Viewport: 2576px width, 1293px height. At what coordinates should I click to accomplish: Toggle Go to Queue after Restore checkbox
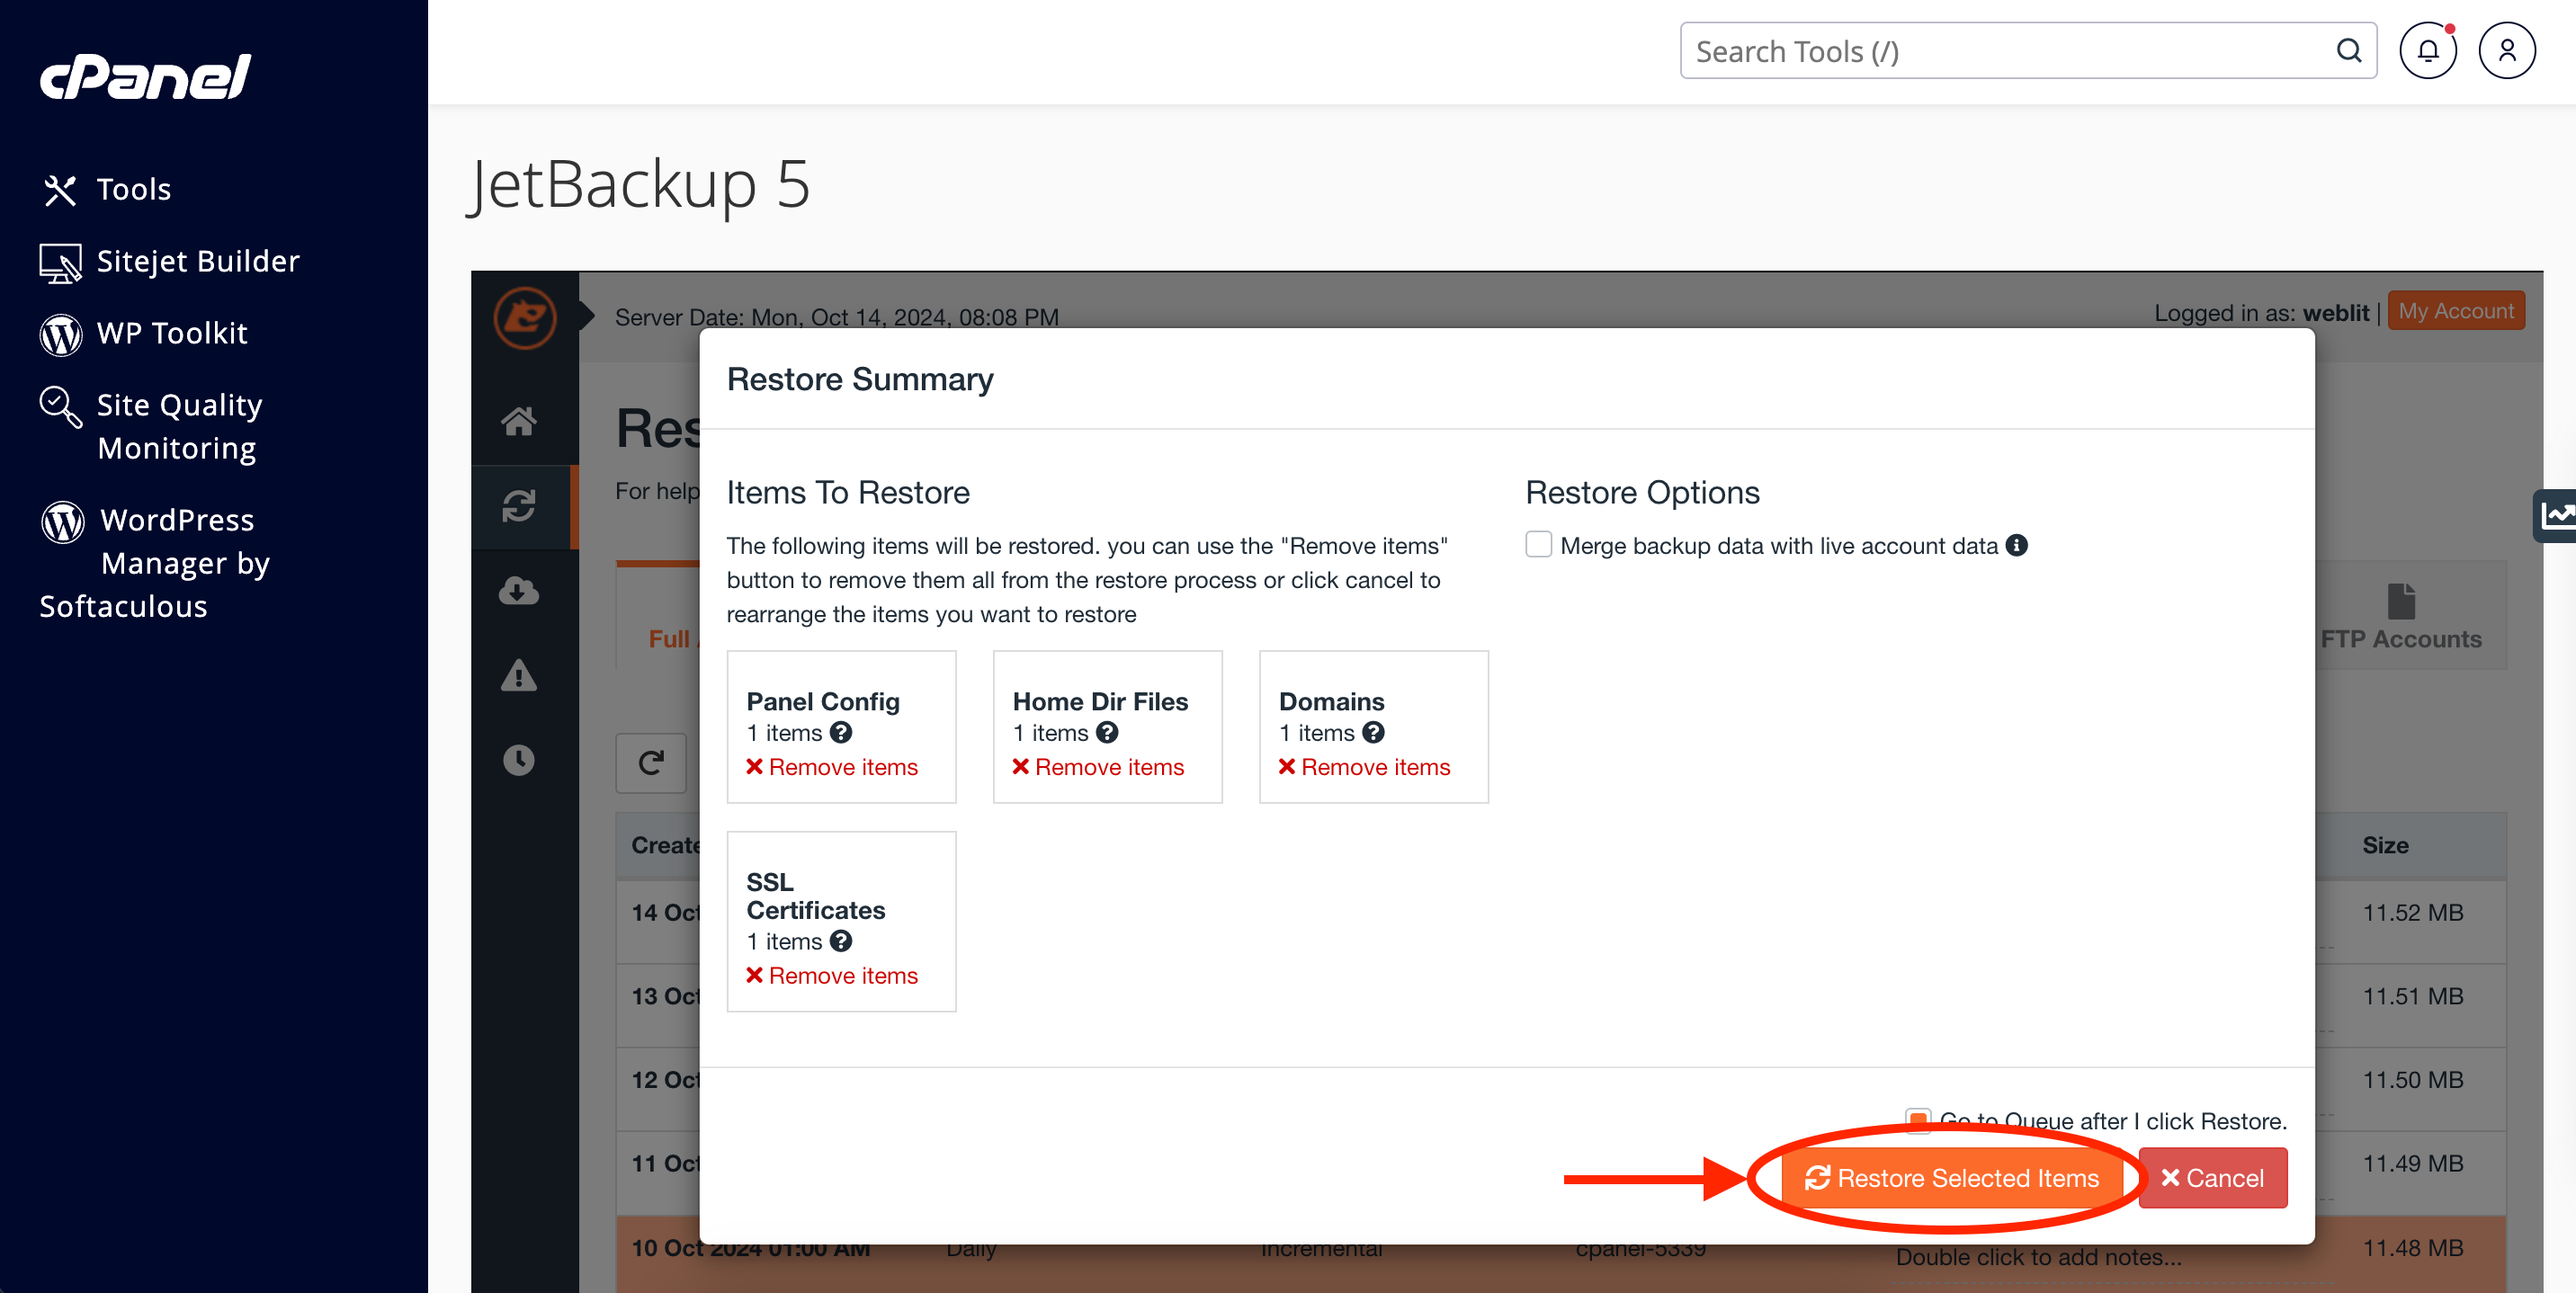(1918, 1120)
